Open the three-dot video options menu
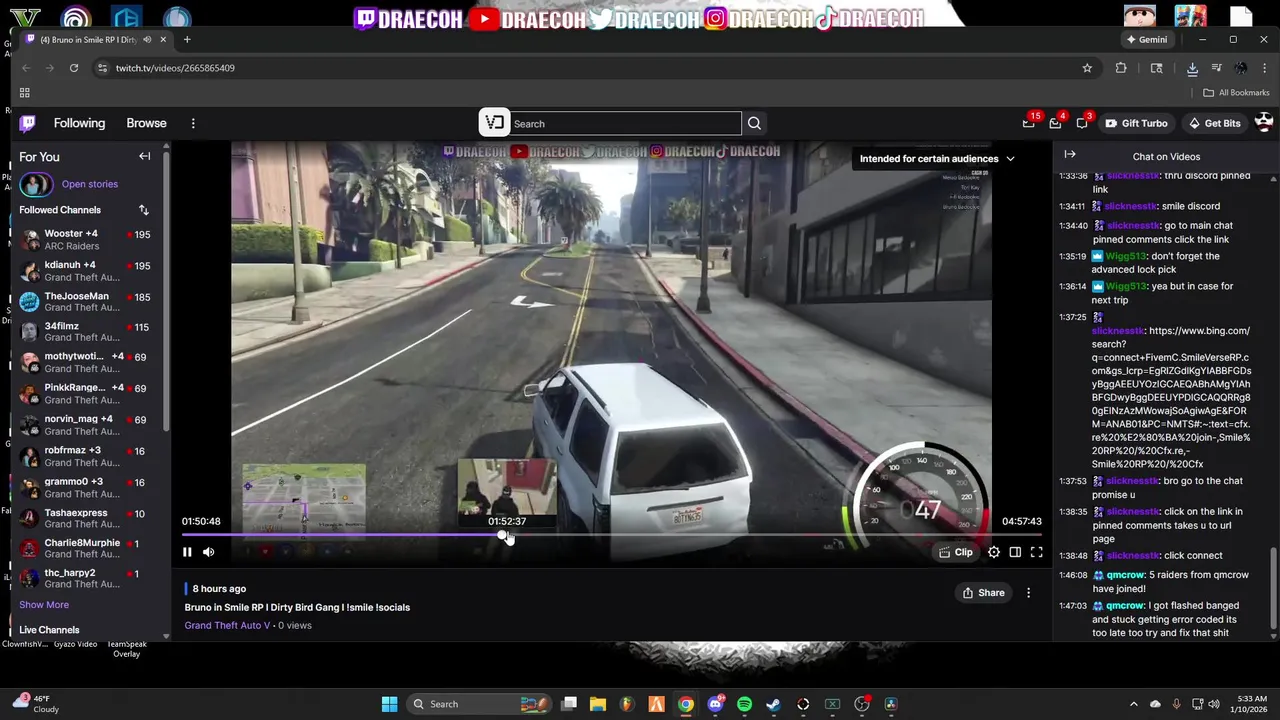 point(1028,593)
